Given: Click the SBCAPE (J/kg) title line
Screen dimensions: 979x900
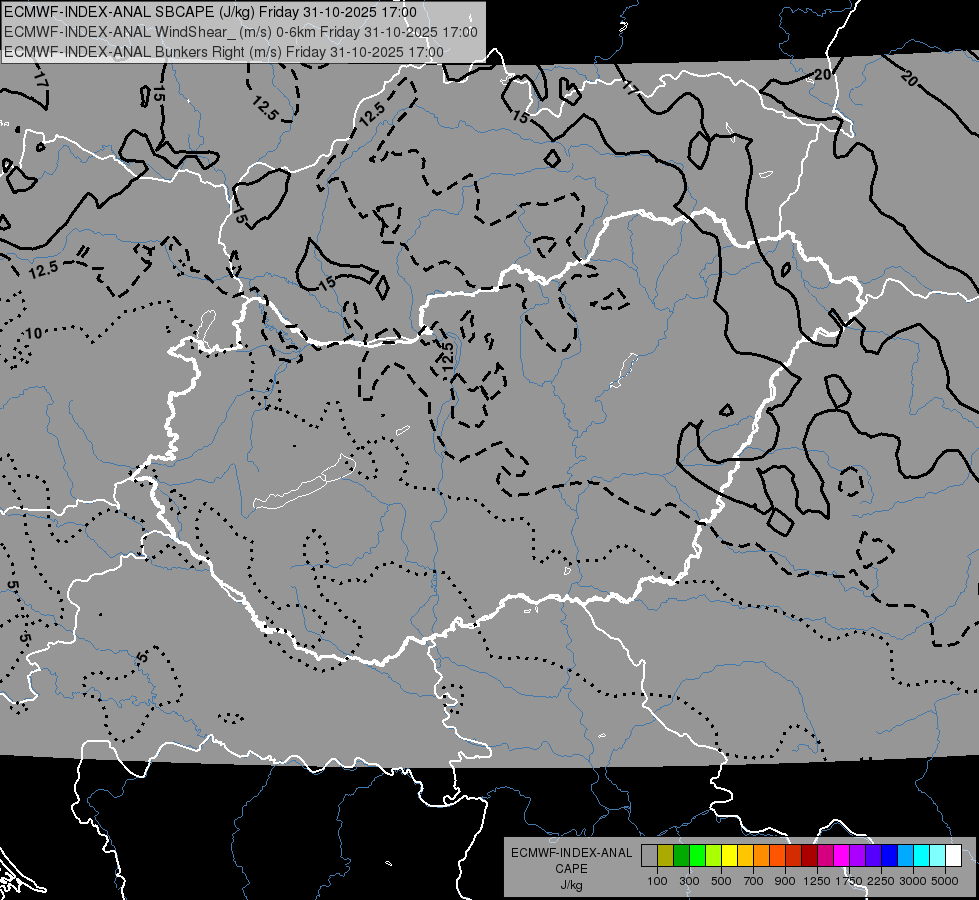Looking at the screenshot, I should (210, 12).
